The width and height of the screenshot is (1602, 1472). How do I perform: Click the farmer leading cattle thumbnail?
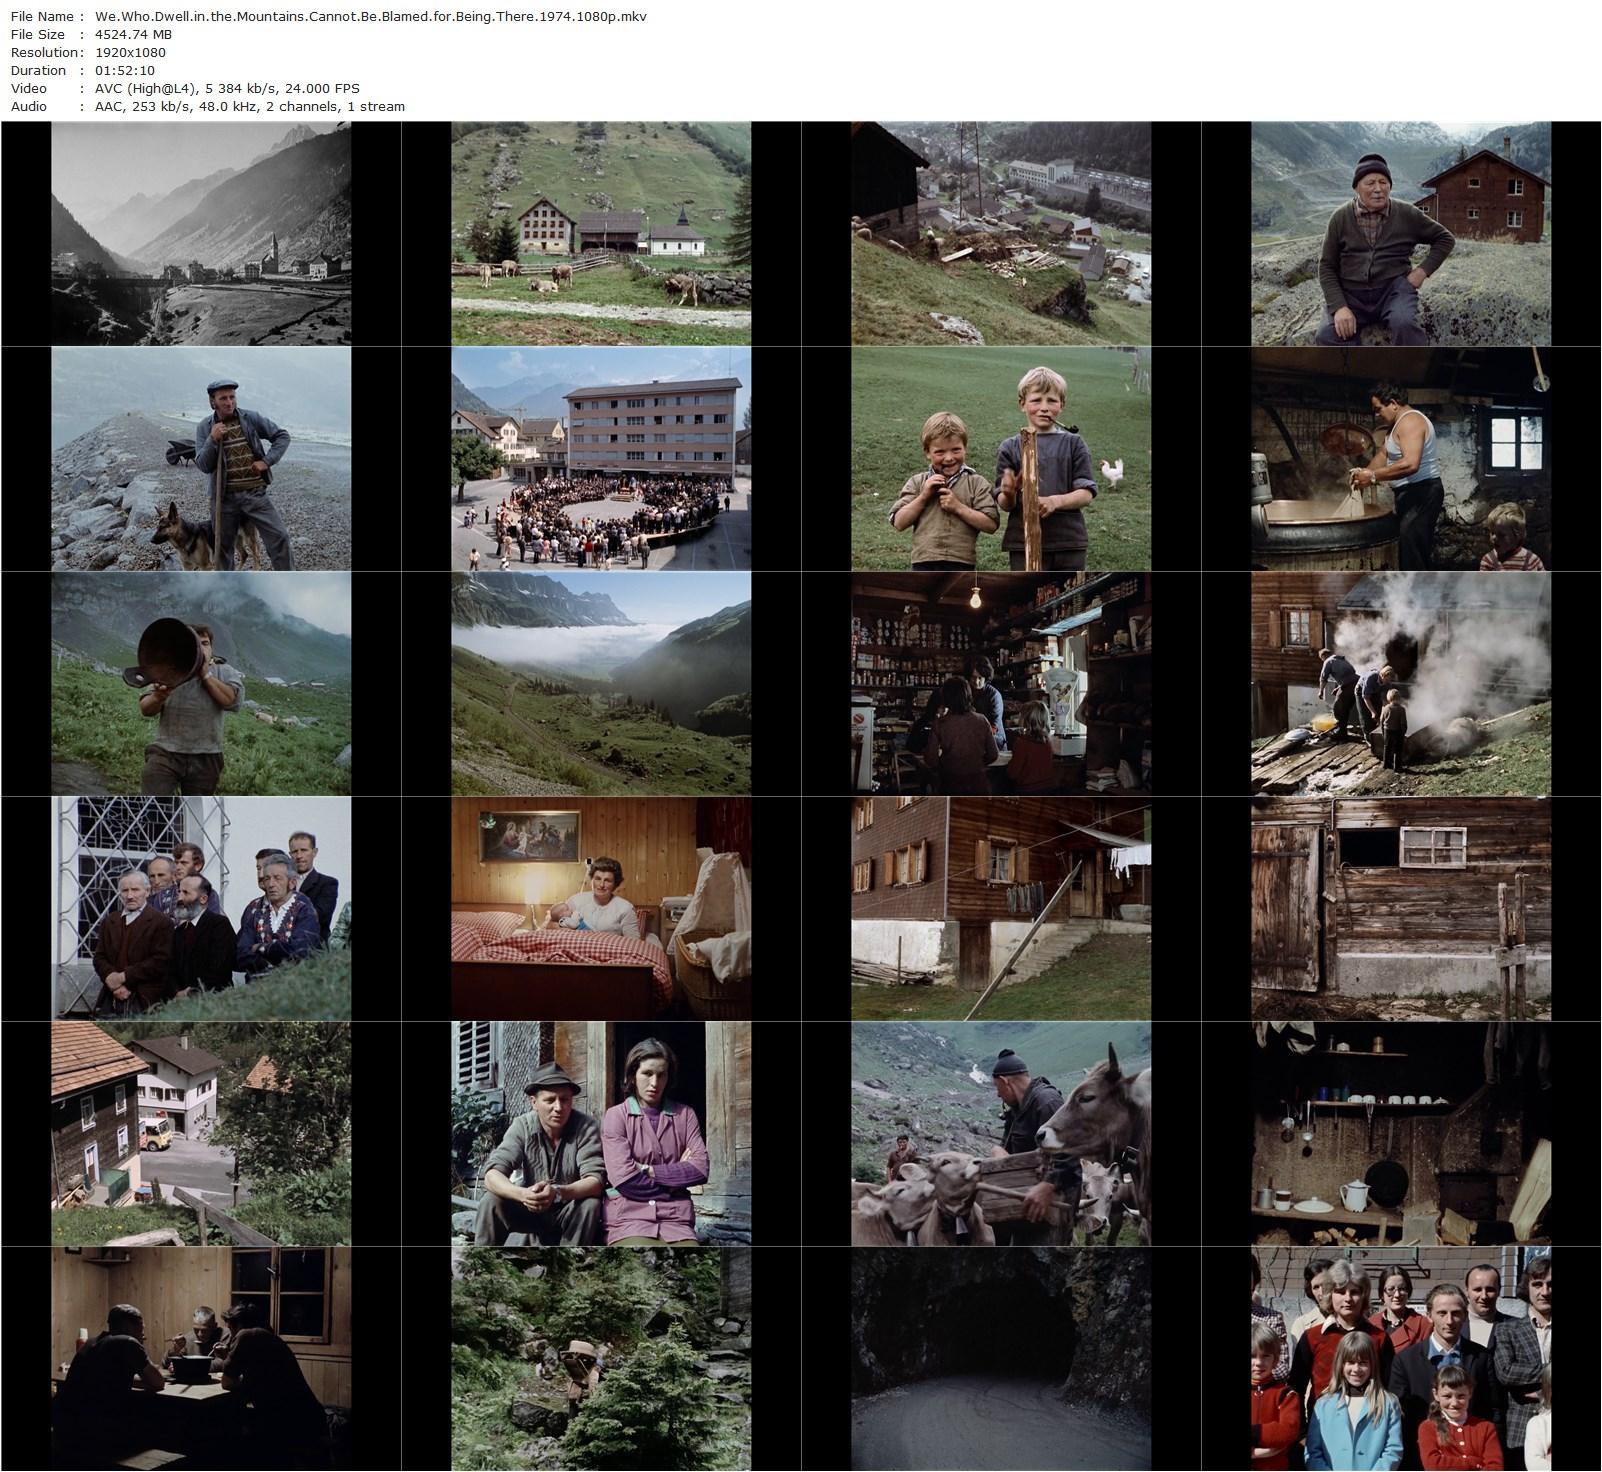point(1001,1124)
